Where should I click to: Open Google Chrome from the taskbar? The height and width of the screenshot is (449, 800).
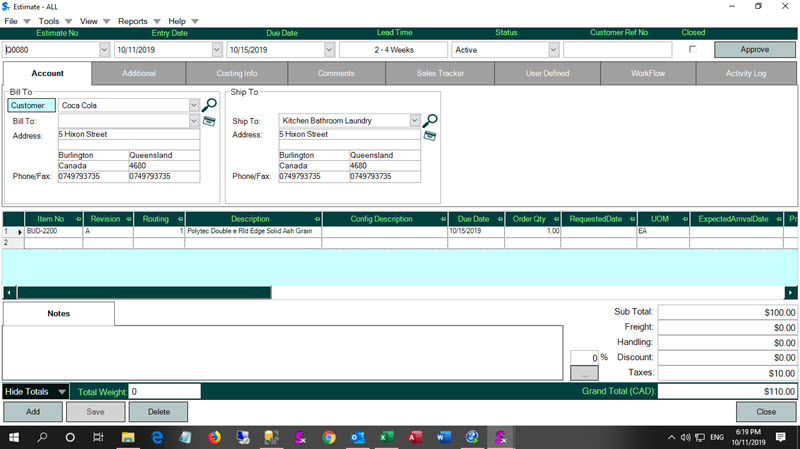(x=329, y=438)
